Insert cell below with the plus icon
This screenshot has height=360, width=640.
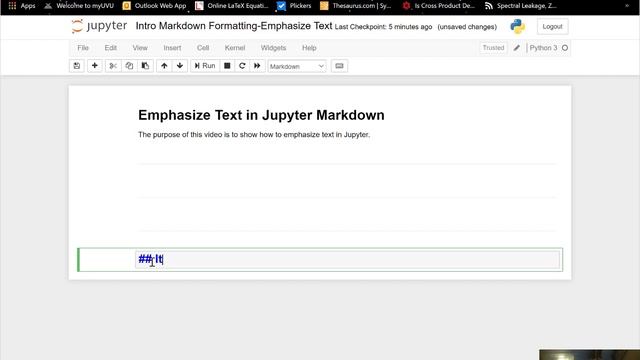tap(95, 66)
